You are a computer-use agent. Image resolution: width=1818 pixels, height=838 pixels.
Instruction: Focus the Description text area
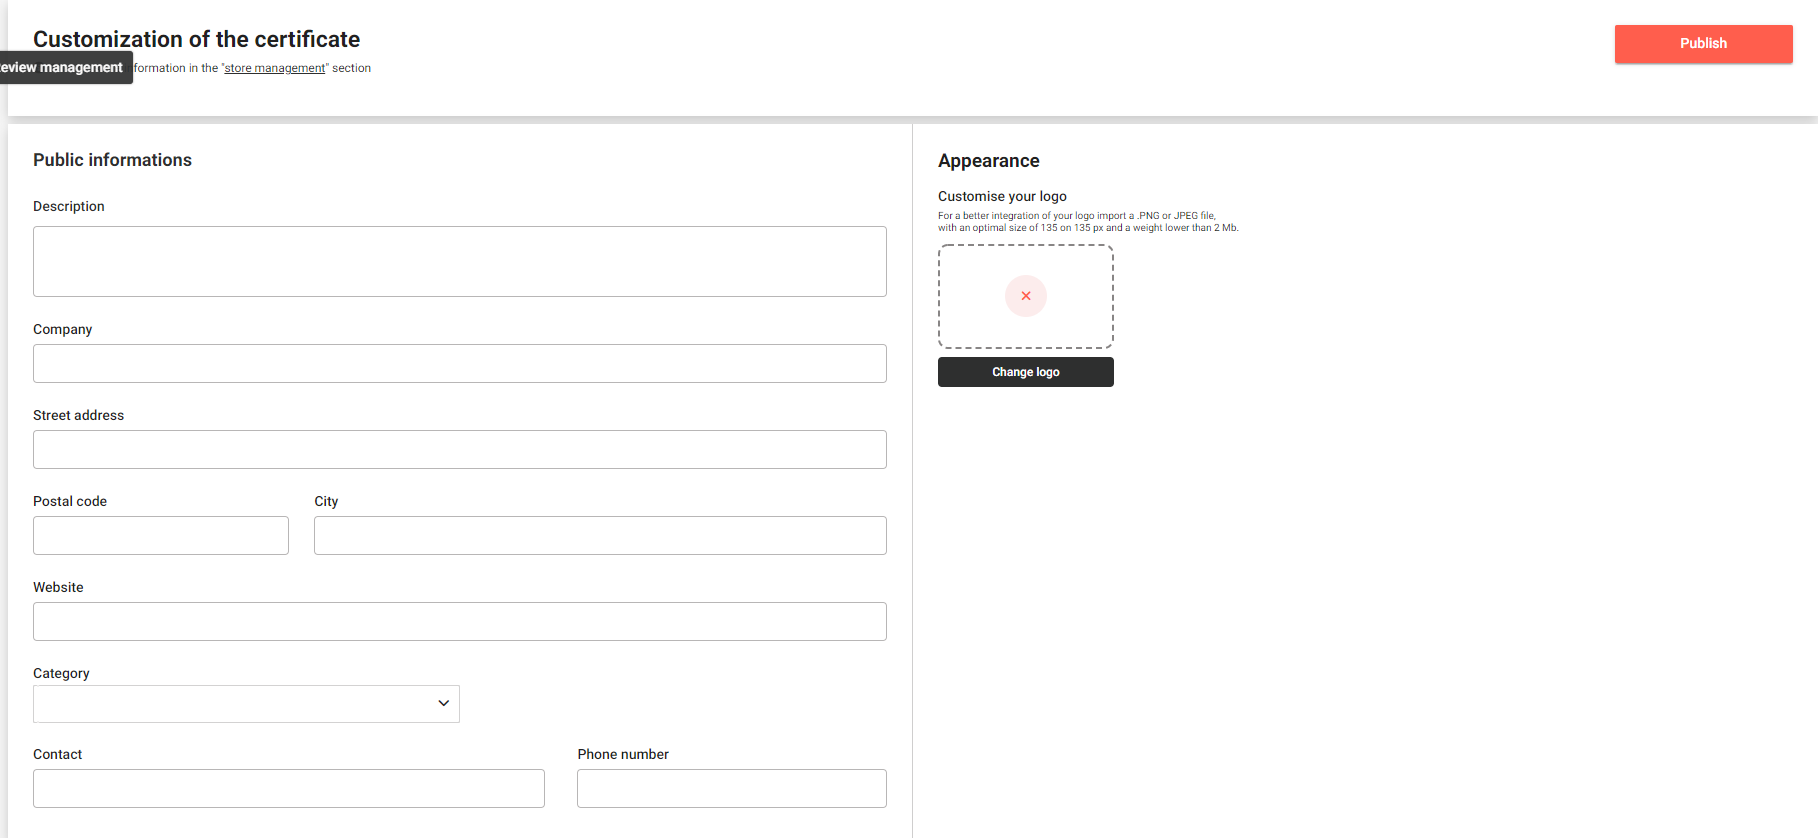460,262
